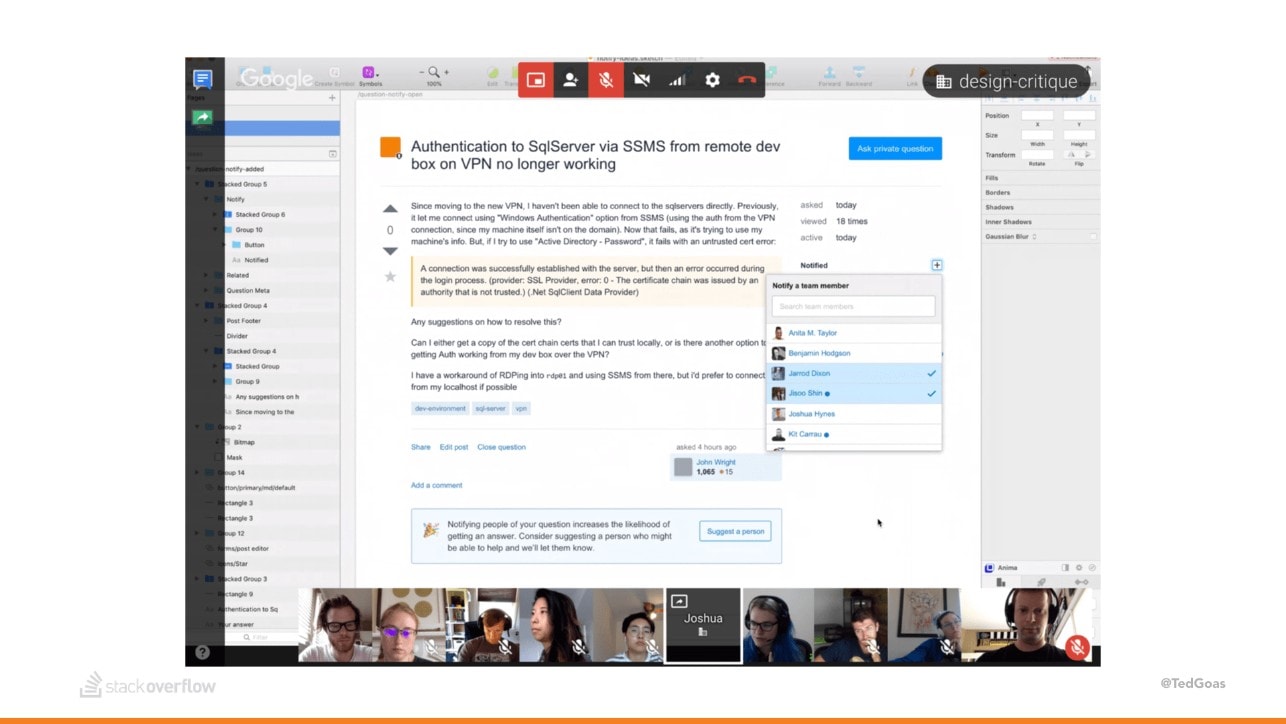
Task: Click the Anima plugin panel icon
Action: tap(989, 568)
